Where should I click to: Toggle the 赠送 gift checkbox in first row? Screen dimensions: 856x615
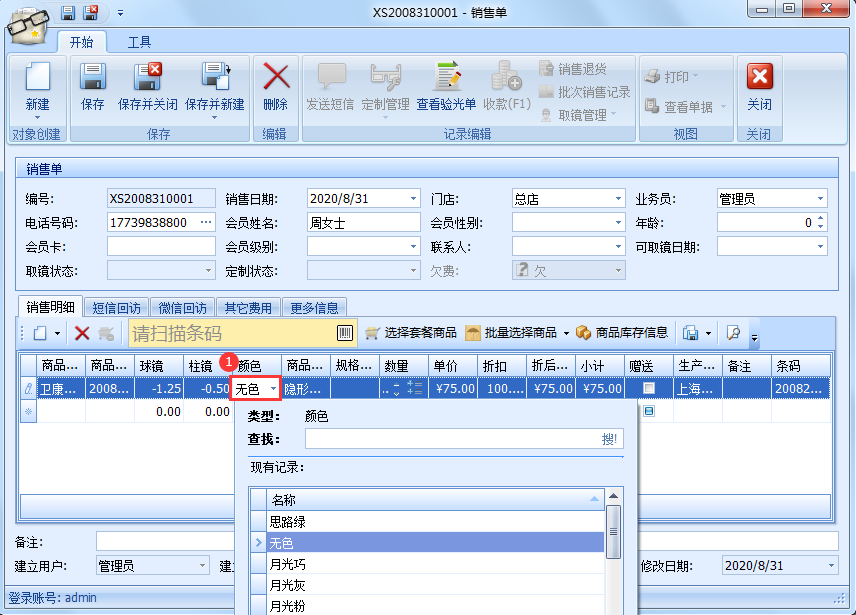[649, 388]
